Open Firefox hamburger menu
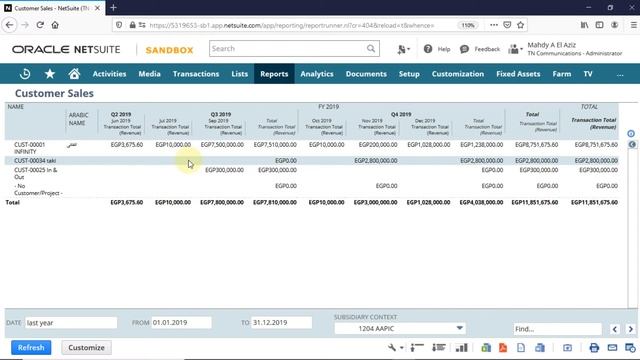 (x=633, y=25)
